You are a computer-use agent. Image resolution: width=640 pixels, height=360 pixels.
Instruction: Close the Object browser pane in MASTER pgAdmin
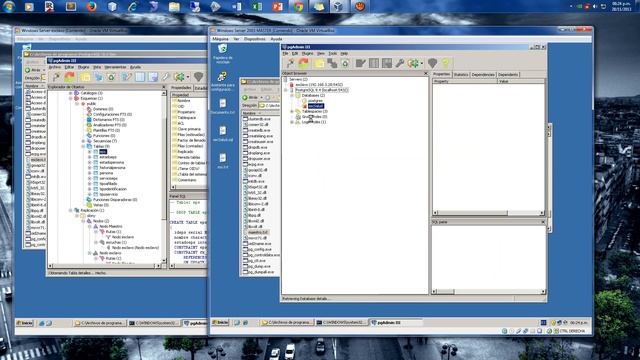point(425,73)
